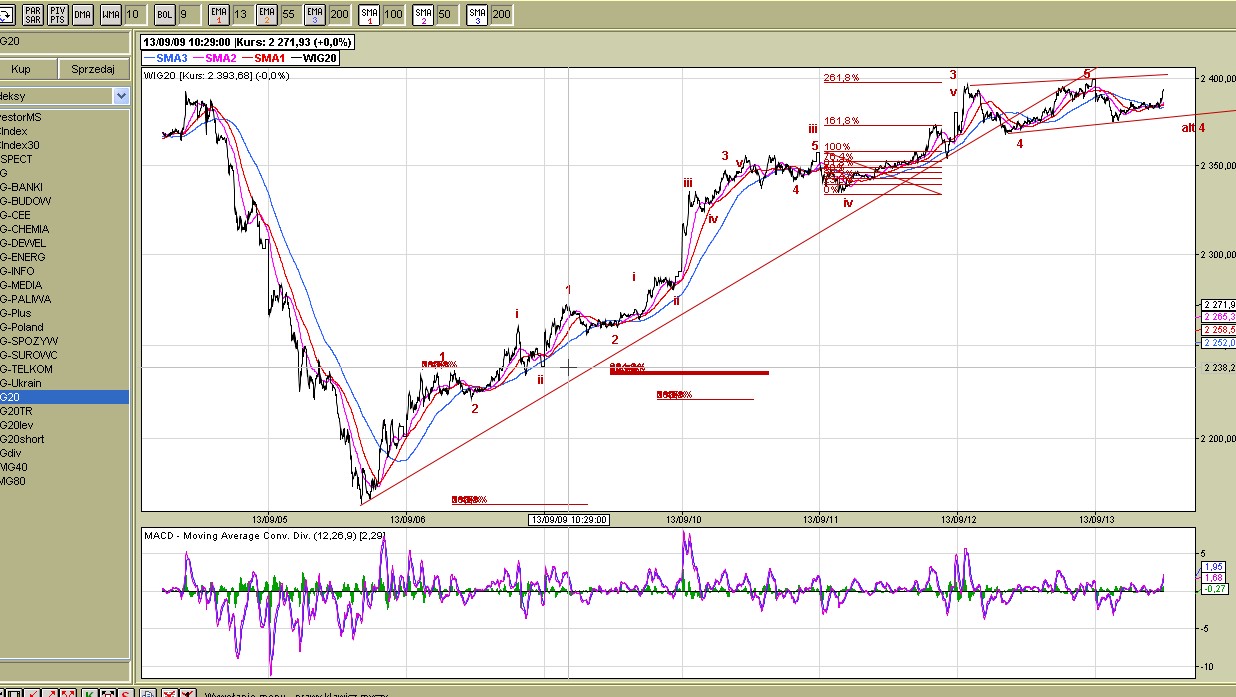1236x697 pixels.
Task: Edit the EMA 2 period field showing 55
Action: [x=289, y=14]
